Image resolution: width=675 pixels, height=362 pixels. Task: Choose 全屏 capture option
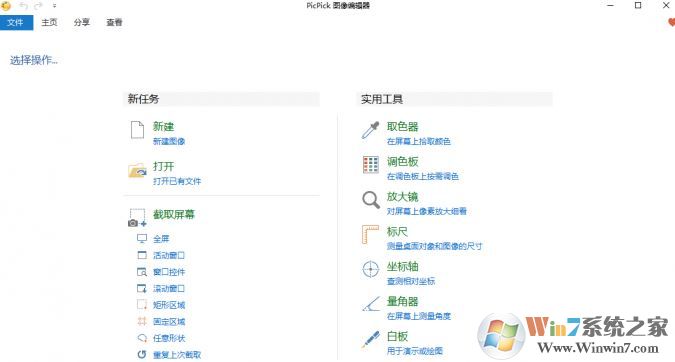(x=161, y=239)
